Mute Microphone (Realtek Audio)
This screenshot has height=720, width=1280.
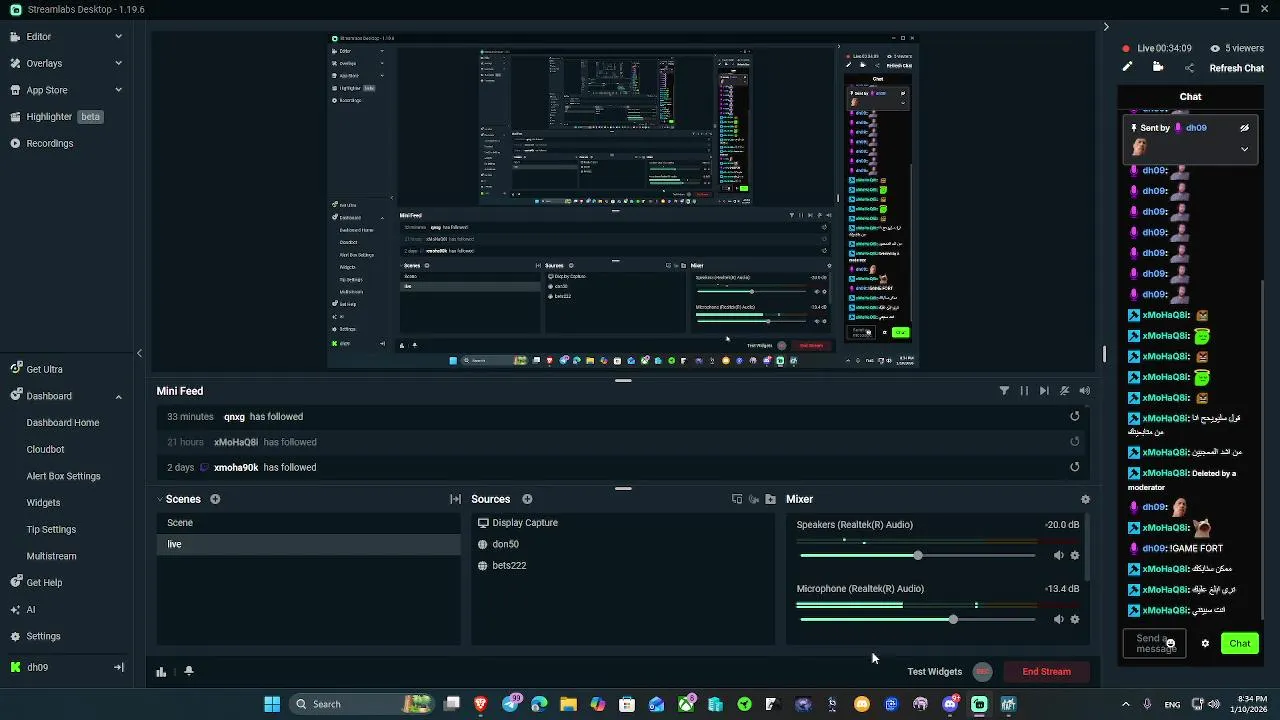[1059, 619]
